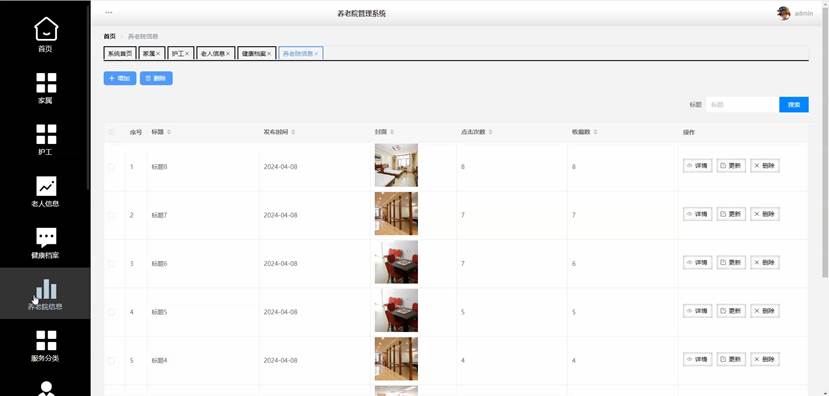This screenshot has width=829, height=396.
Task: Click 删除 for row 标题7
Action: [764, 214]
